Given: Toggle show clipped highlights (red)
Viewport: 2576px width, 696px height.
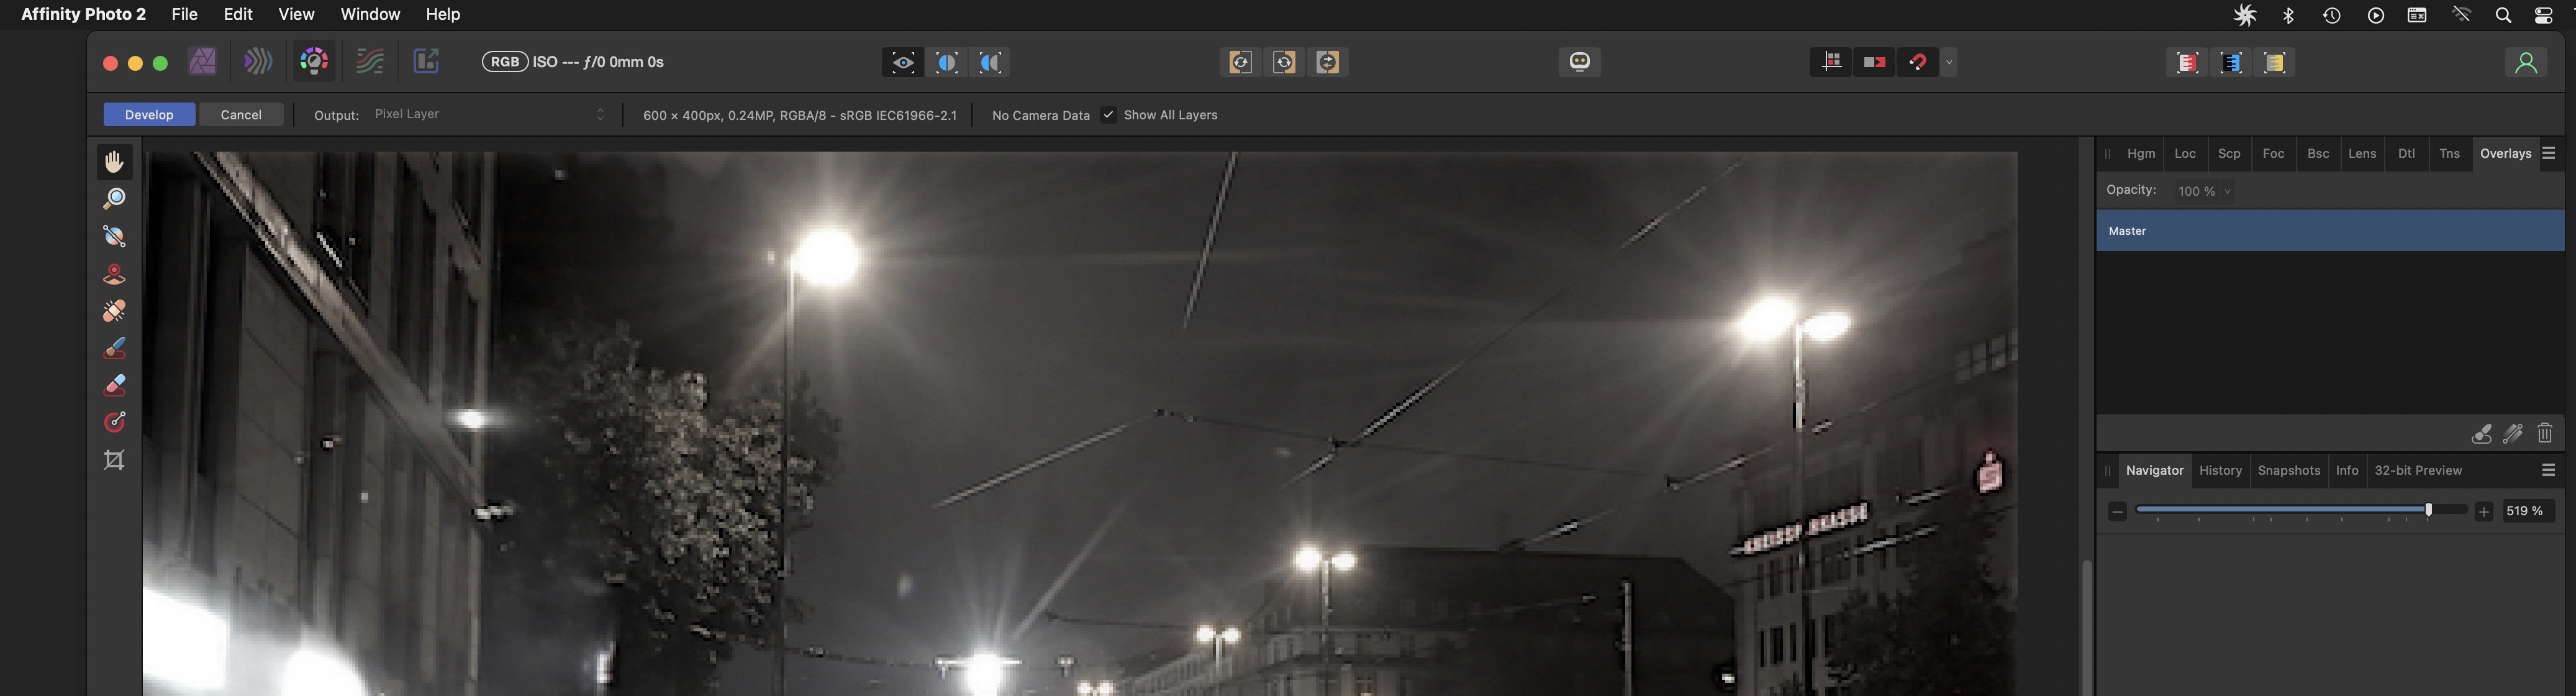Looking at the screenshot, I should (2187, 63).
